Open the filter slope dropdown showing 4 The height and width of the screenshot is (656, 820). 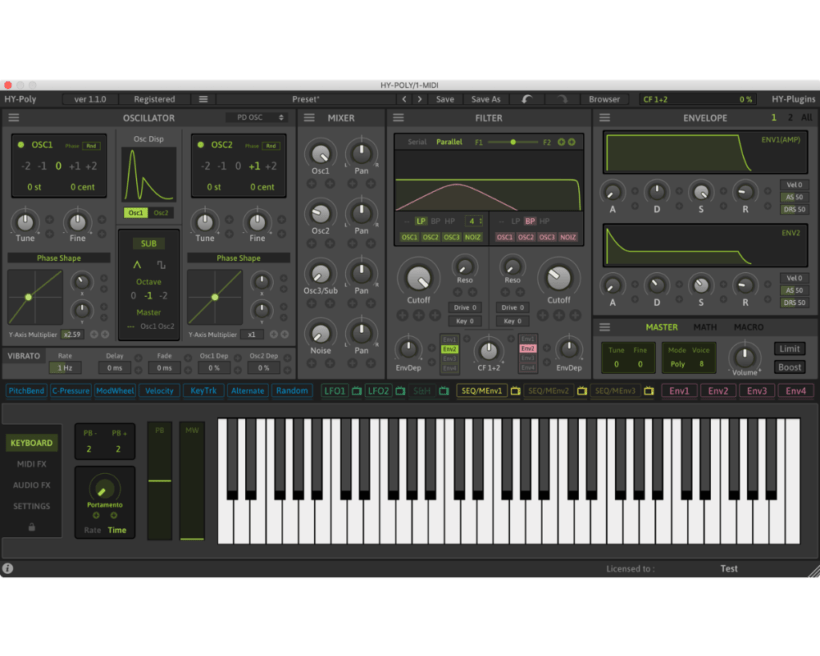coord(476,221)
